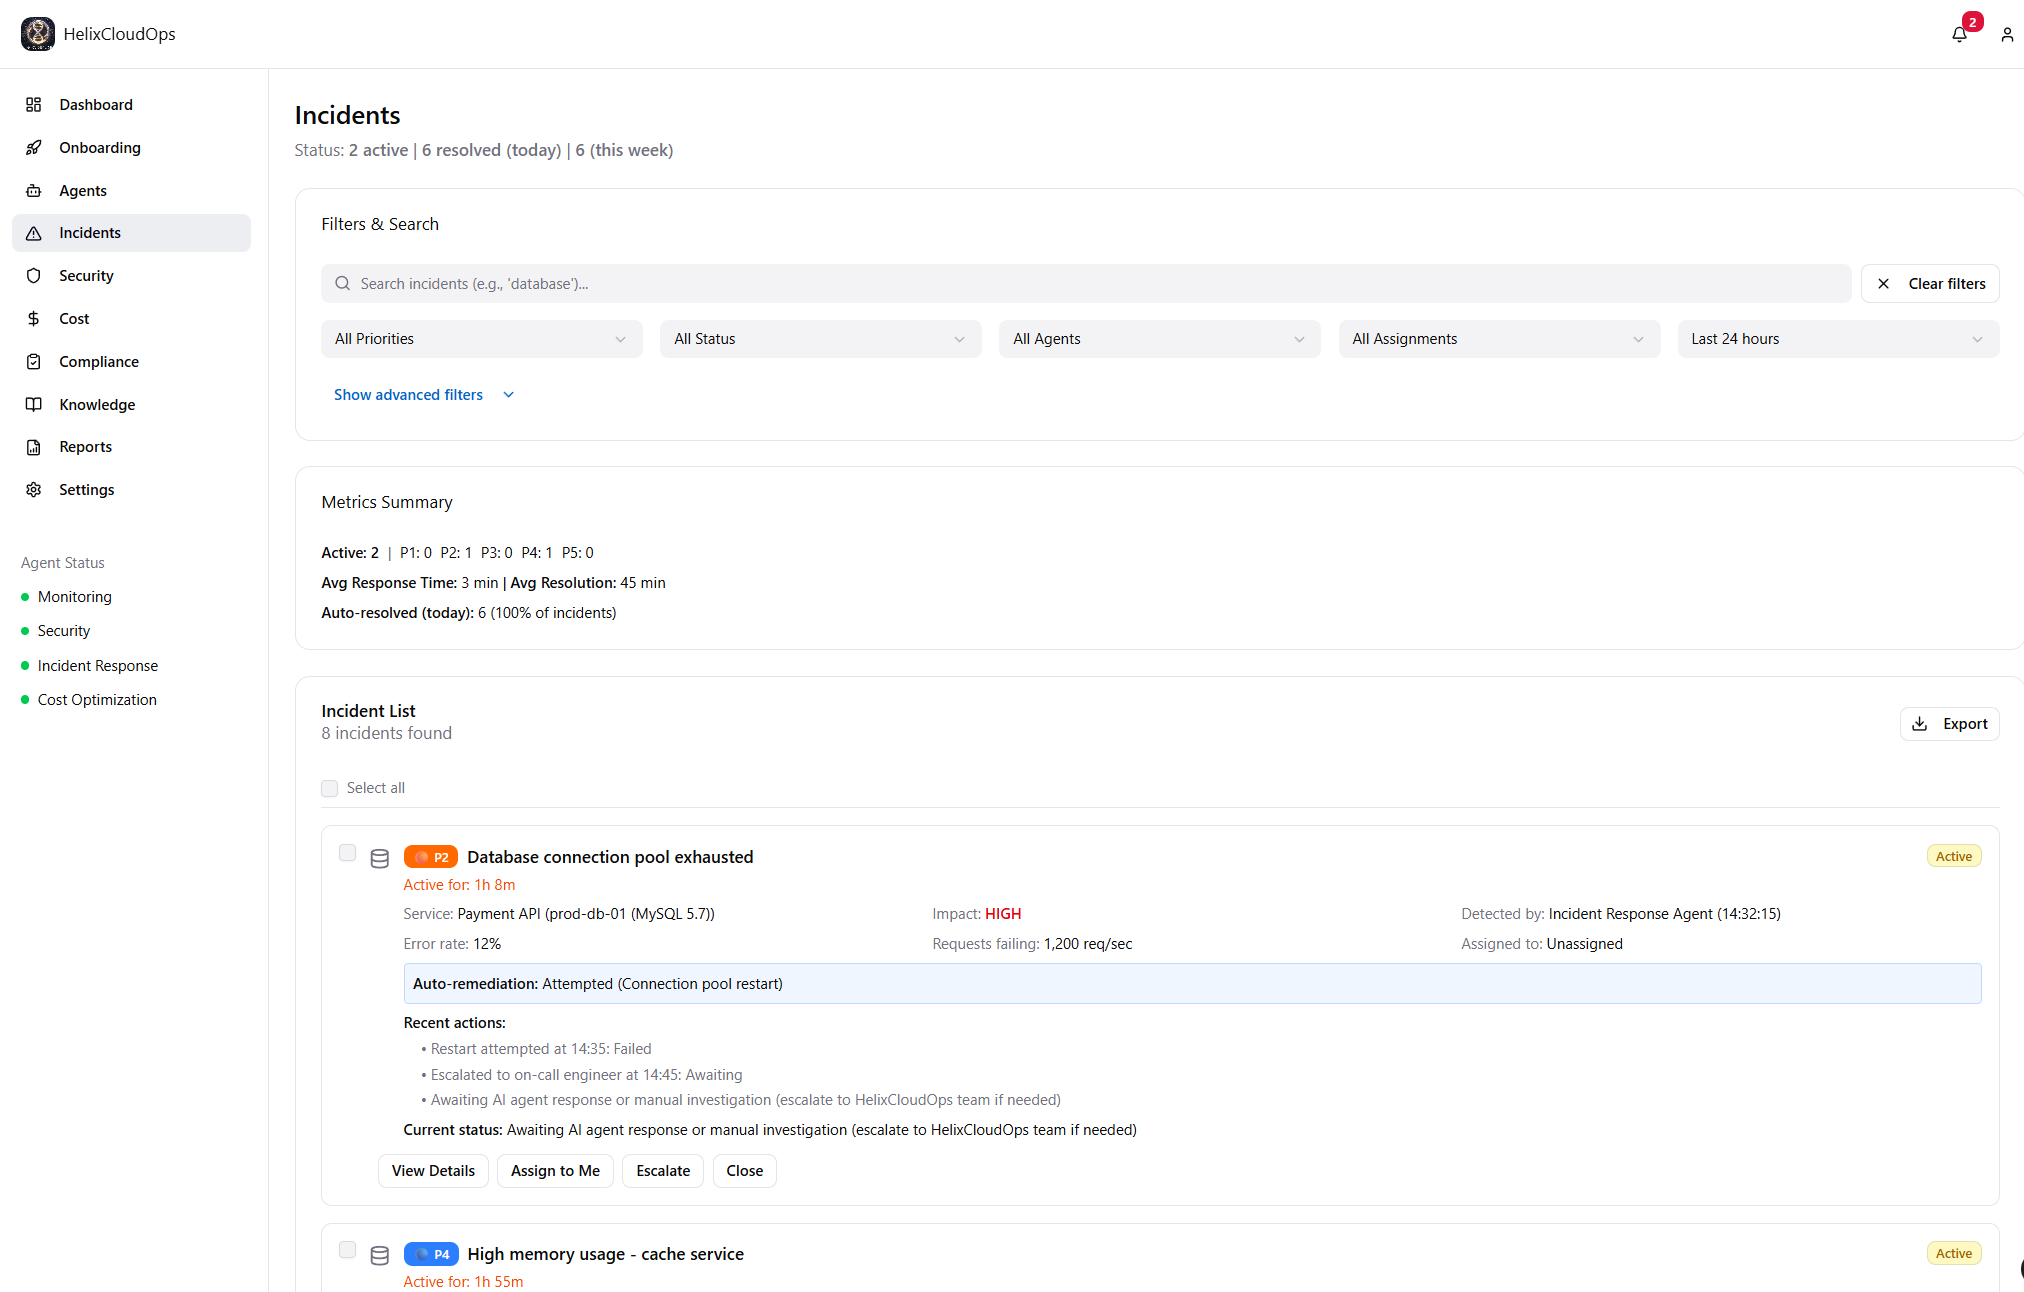The height and width of the screenshot is (1292, 2024).
Task: Open the All Priorities dropdown
Action: click(x=481, y=339)
